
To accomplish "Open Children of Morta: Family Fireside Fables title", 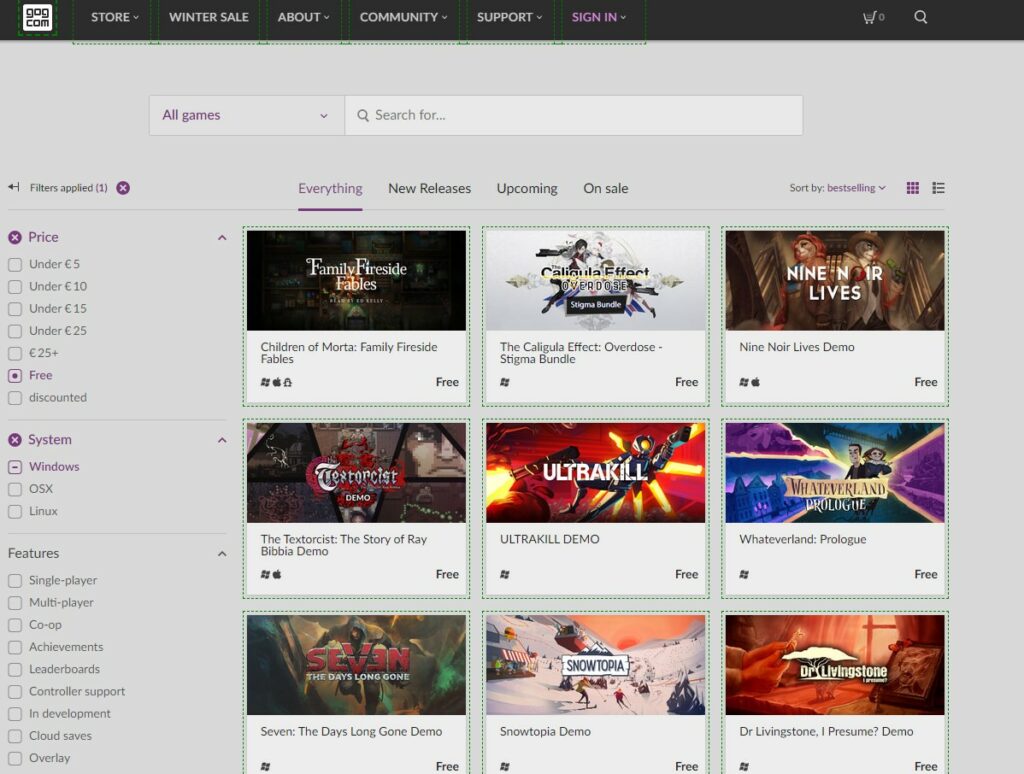I will click(x=349, y=353).
